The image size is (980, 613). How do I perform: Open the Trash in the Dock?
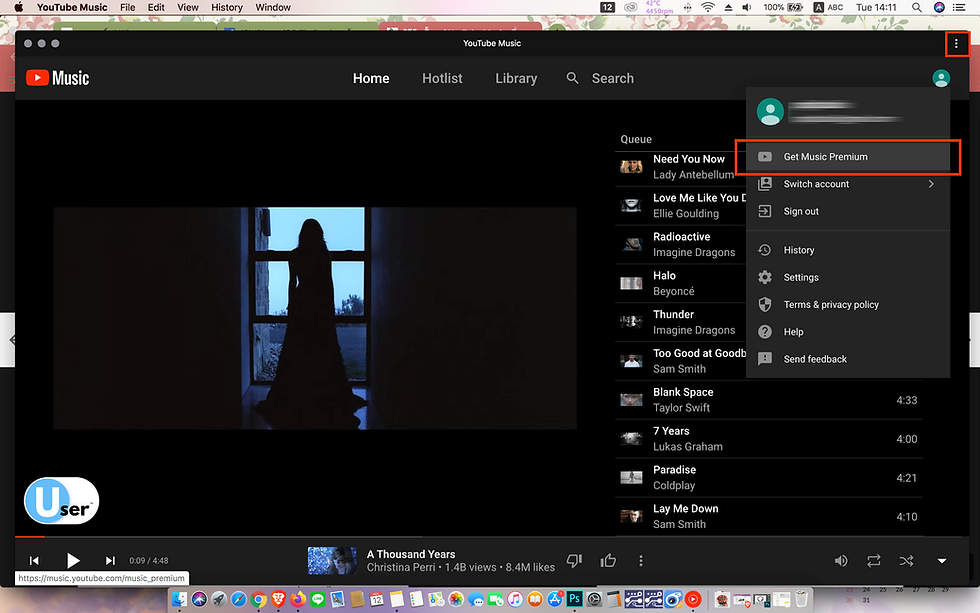coord(801,600)
